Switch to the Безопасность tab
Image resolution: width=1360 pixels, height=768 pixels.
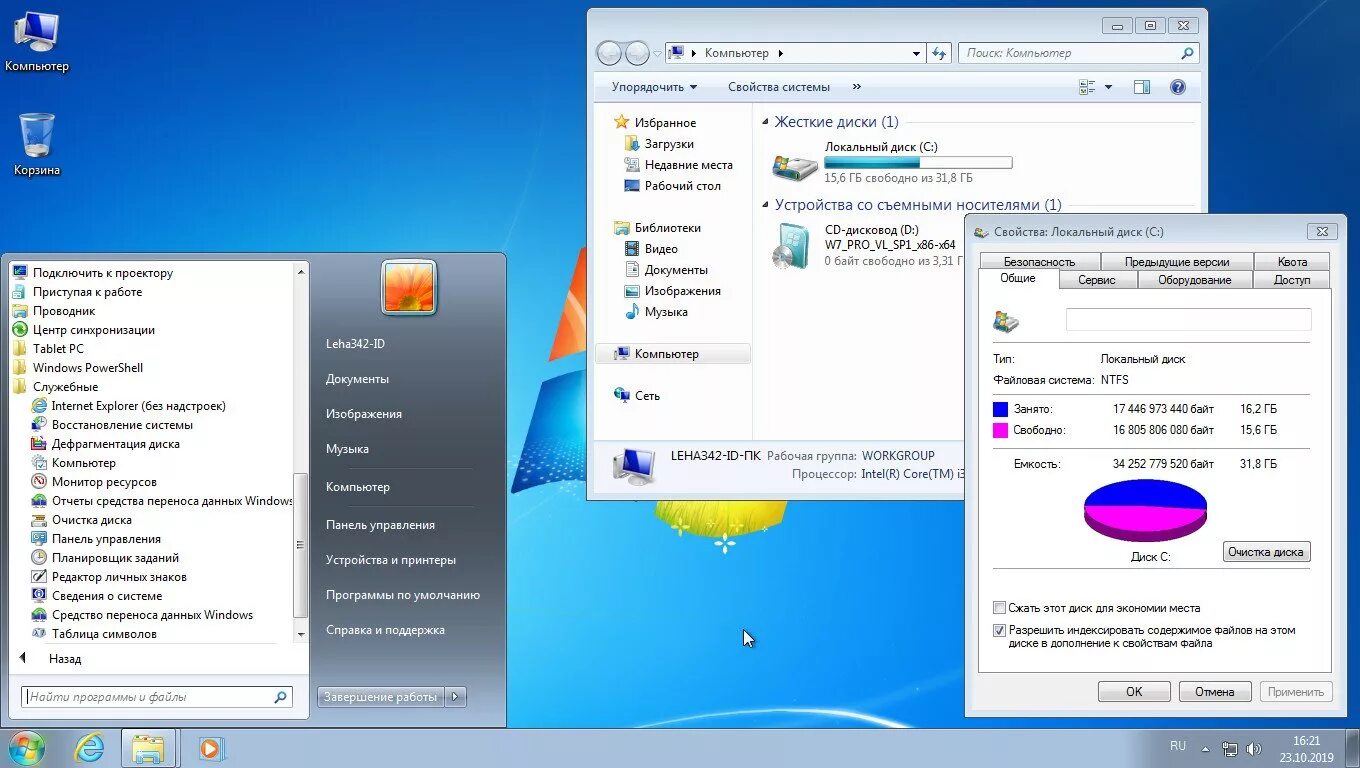point(1039,261)
